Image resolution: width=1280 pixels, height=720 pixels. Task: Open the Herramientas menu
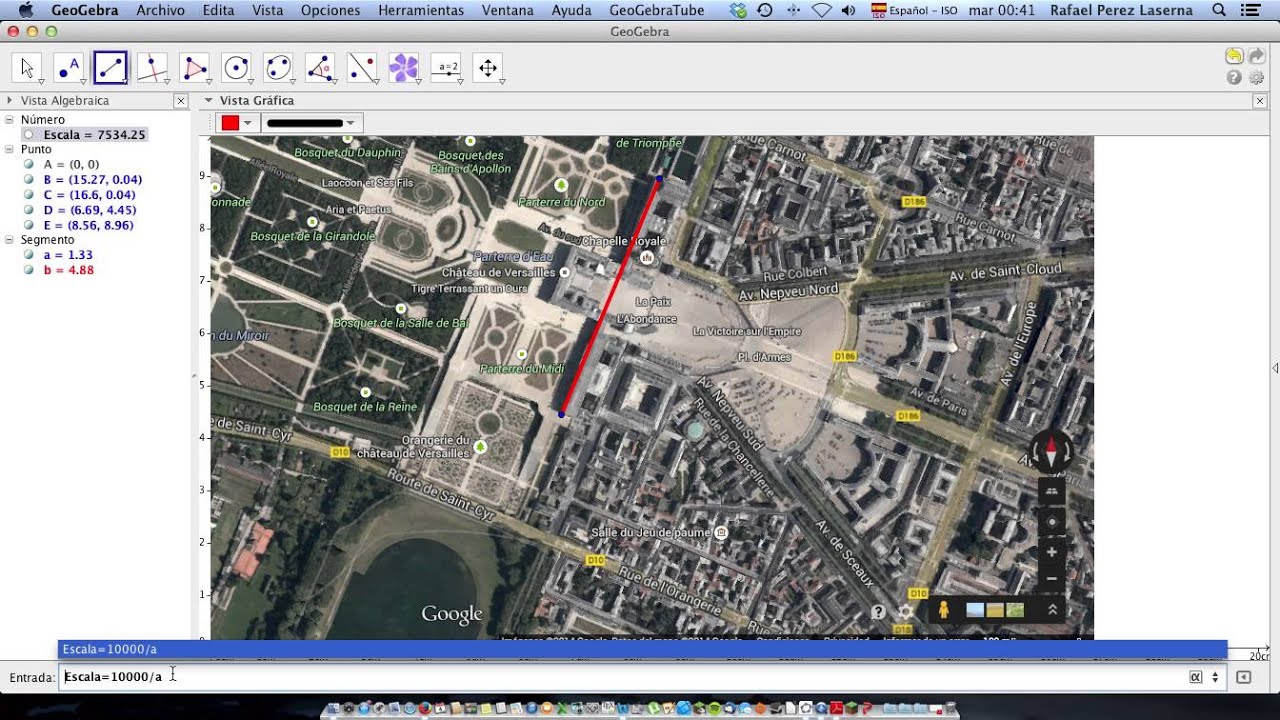421,10
